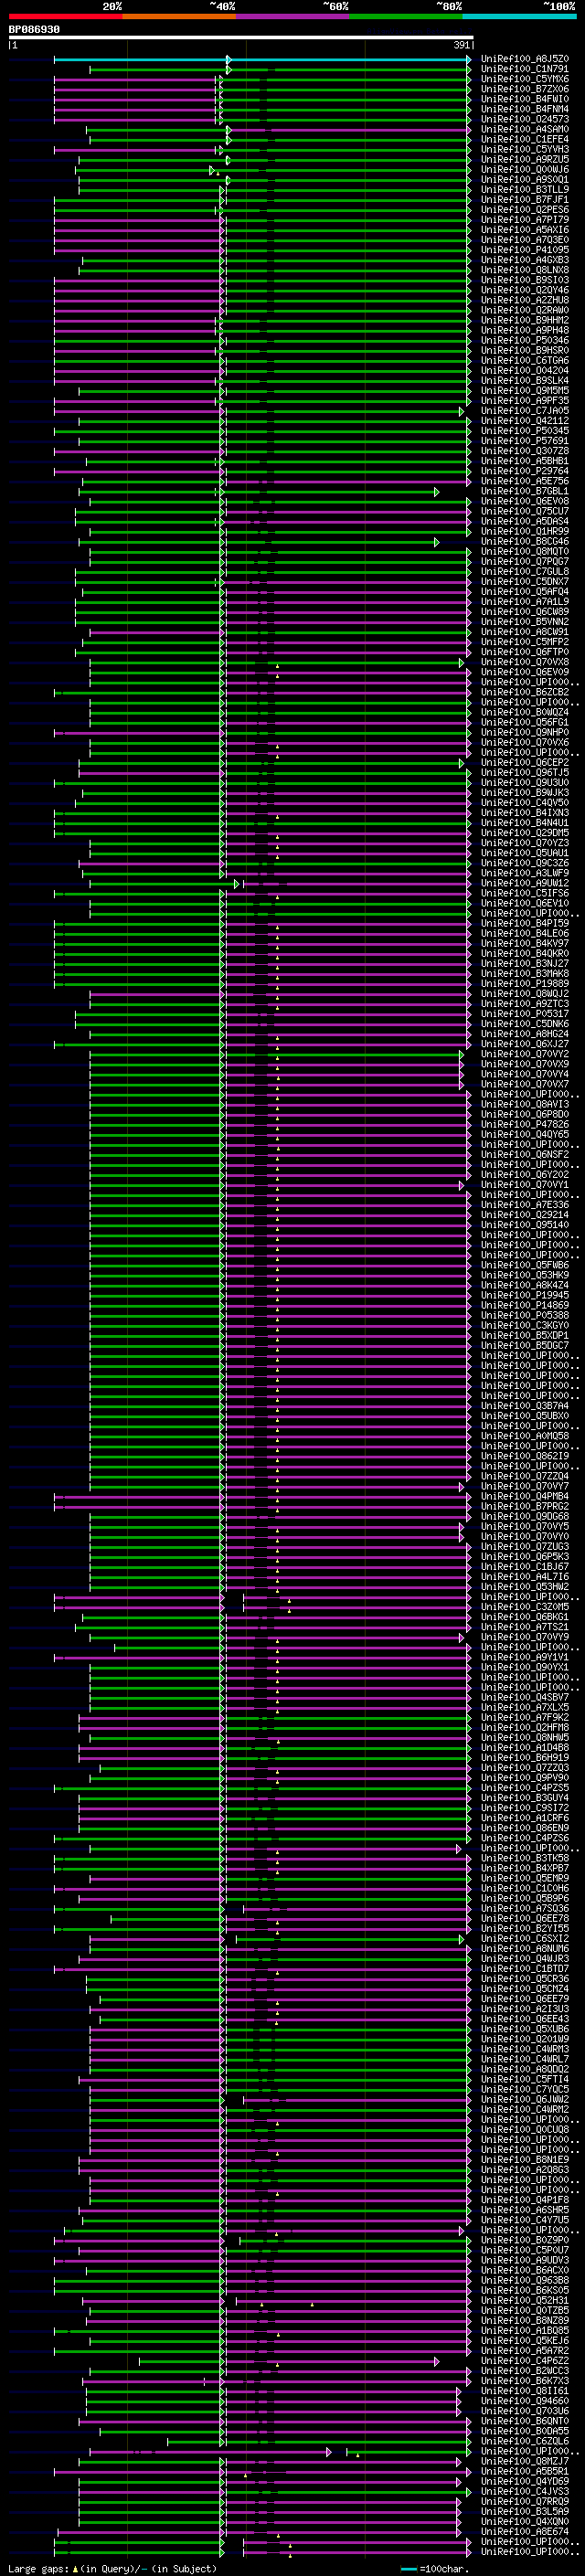Select hit UniRef100_A5E756
The image size is (585, 2576).
(525, 481)
